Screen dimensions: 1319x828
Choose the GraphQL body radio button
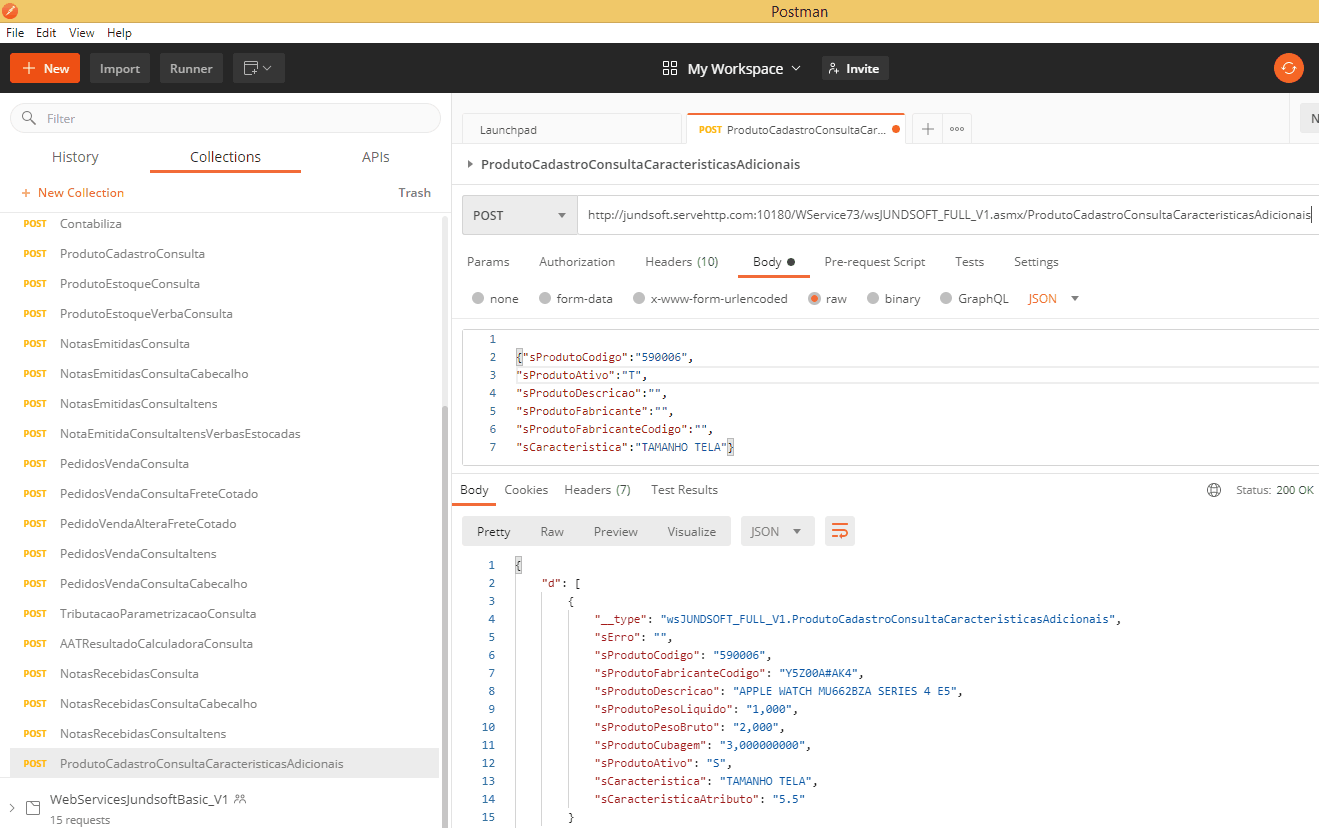click(x=946, y=298)
